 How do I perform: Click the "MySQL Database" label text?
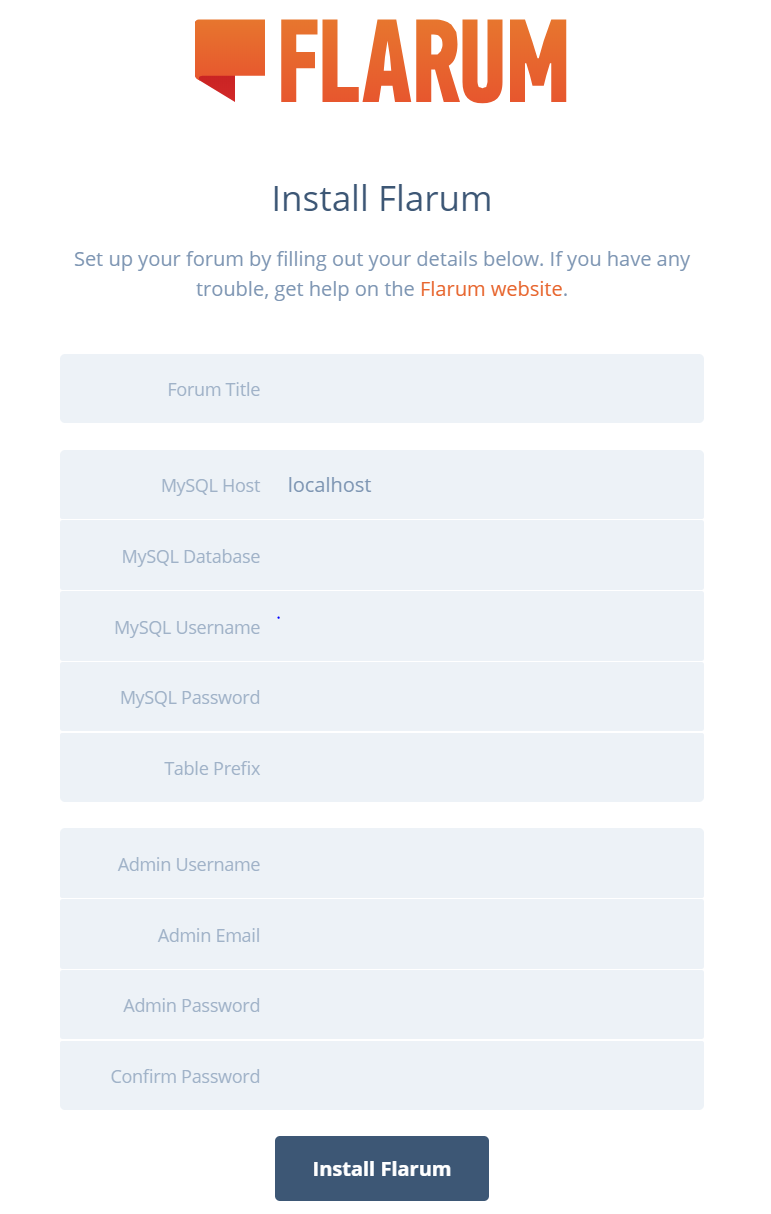[x=191, y=557]
